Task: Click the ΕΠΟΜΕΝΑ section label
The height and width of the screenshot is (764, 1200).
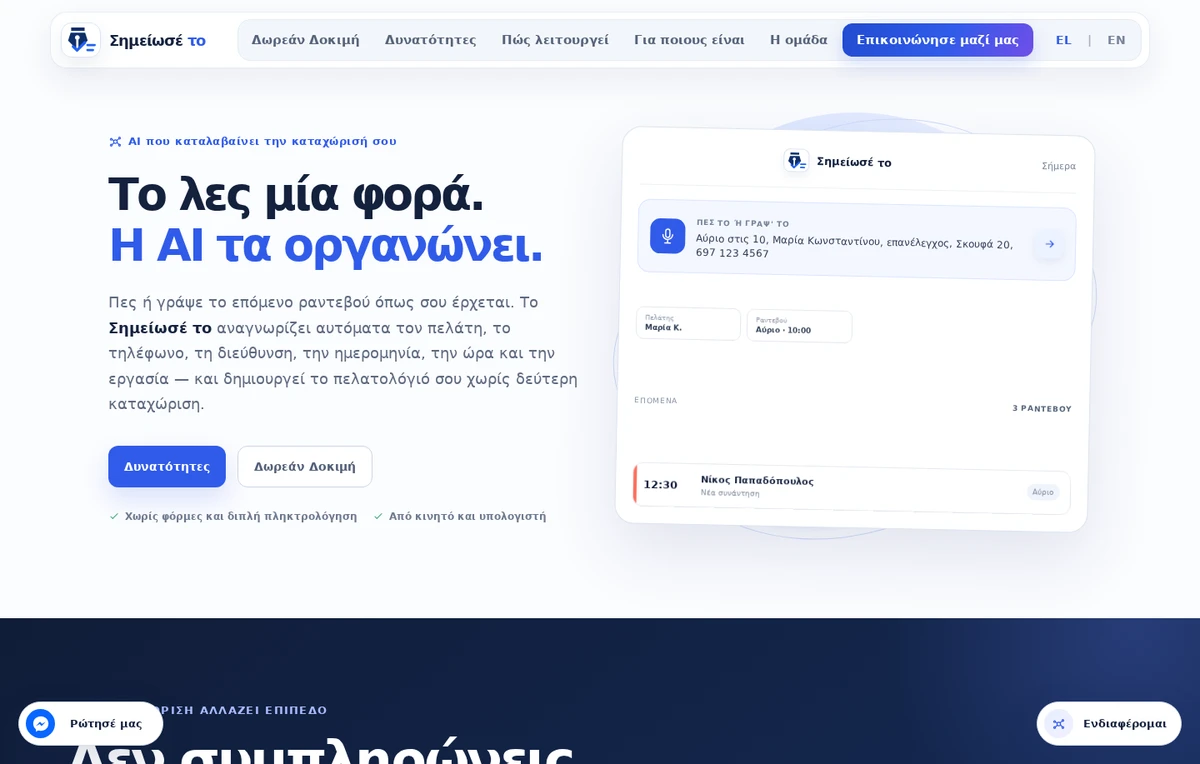Action: coord(656,401)
